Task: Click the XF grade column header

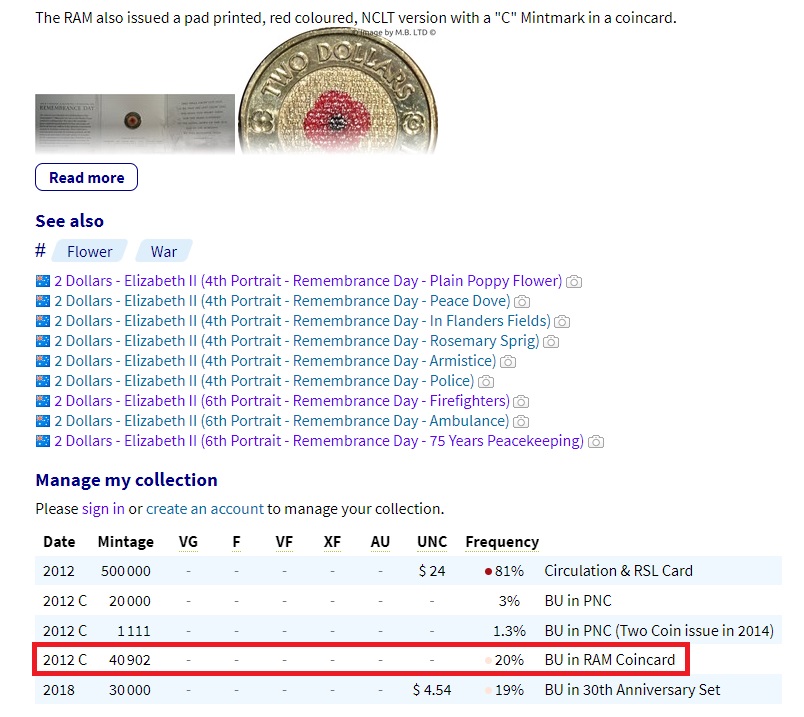Action: 332,542
